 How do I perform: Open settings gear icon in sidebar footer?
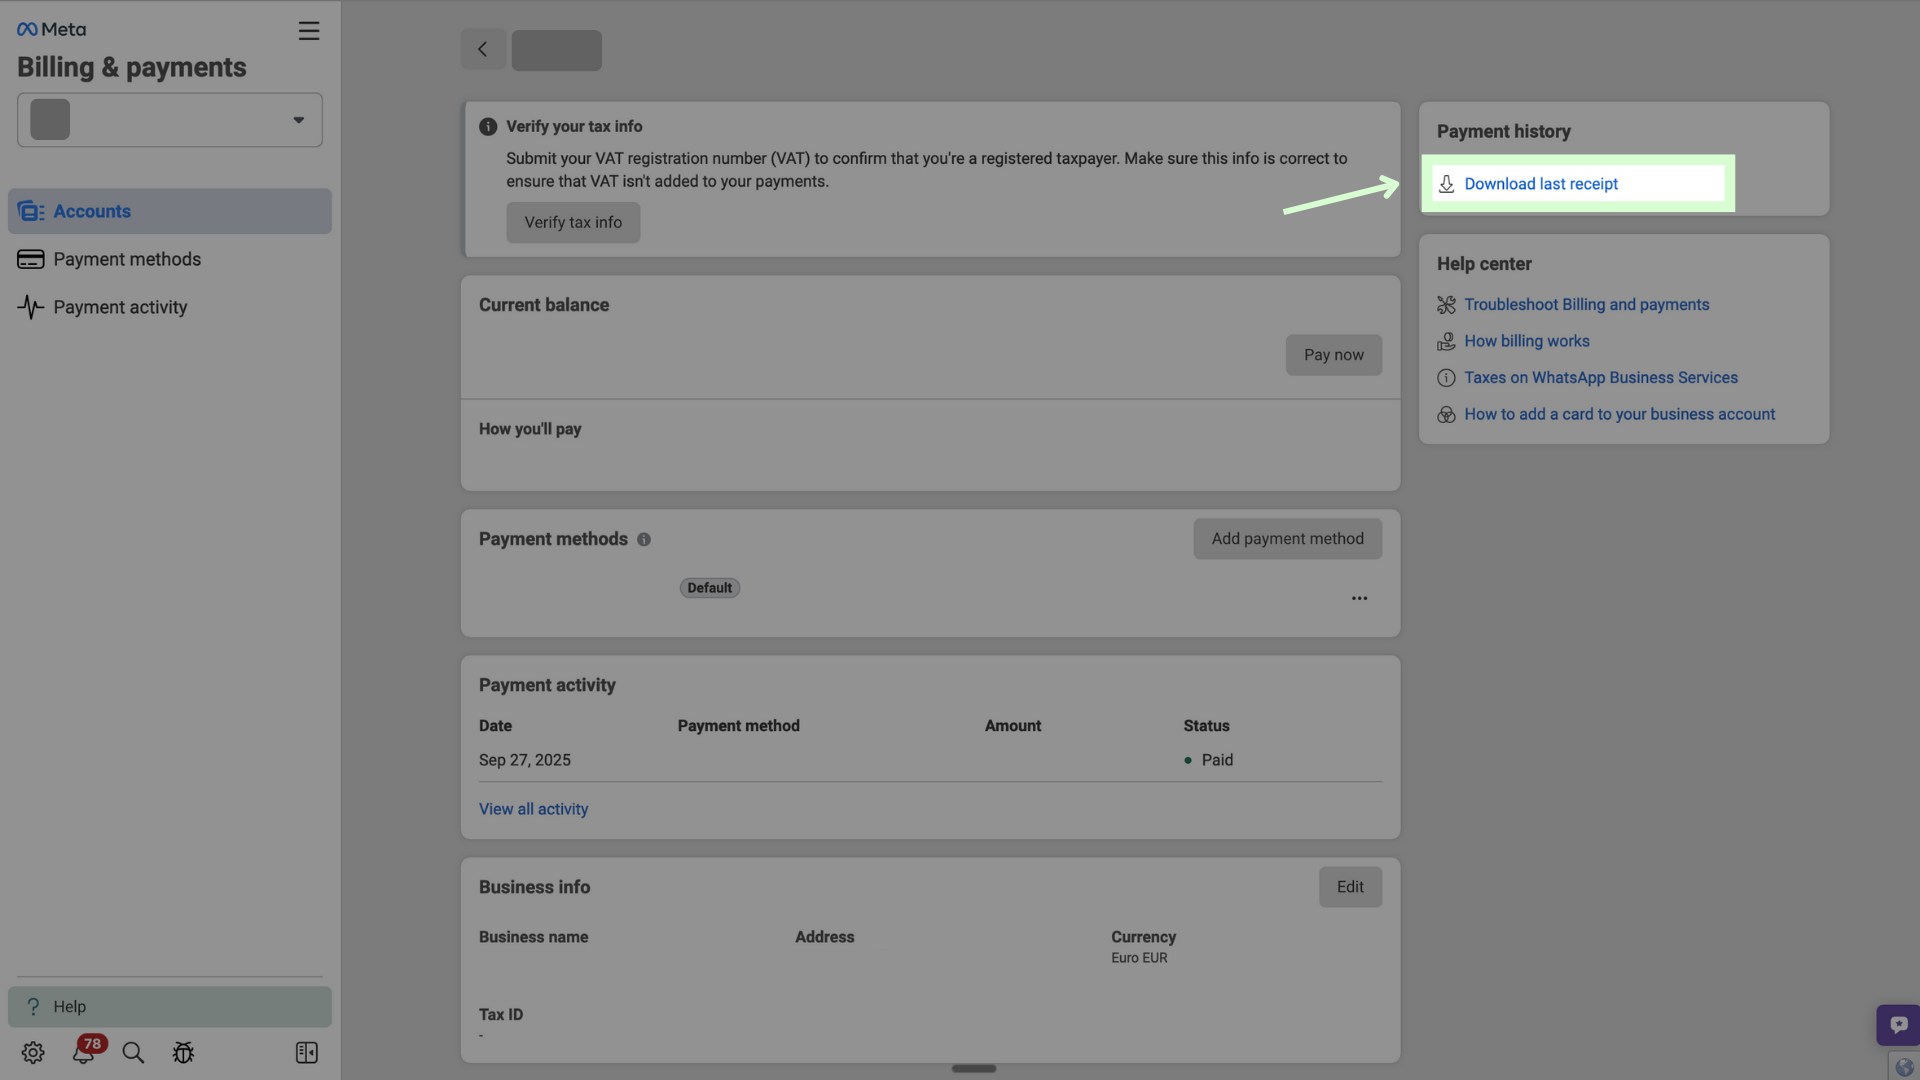(x=33, y=1053)
